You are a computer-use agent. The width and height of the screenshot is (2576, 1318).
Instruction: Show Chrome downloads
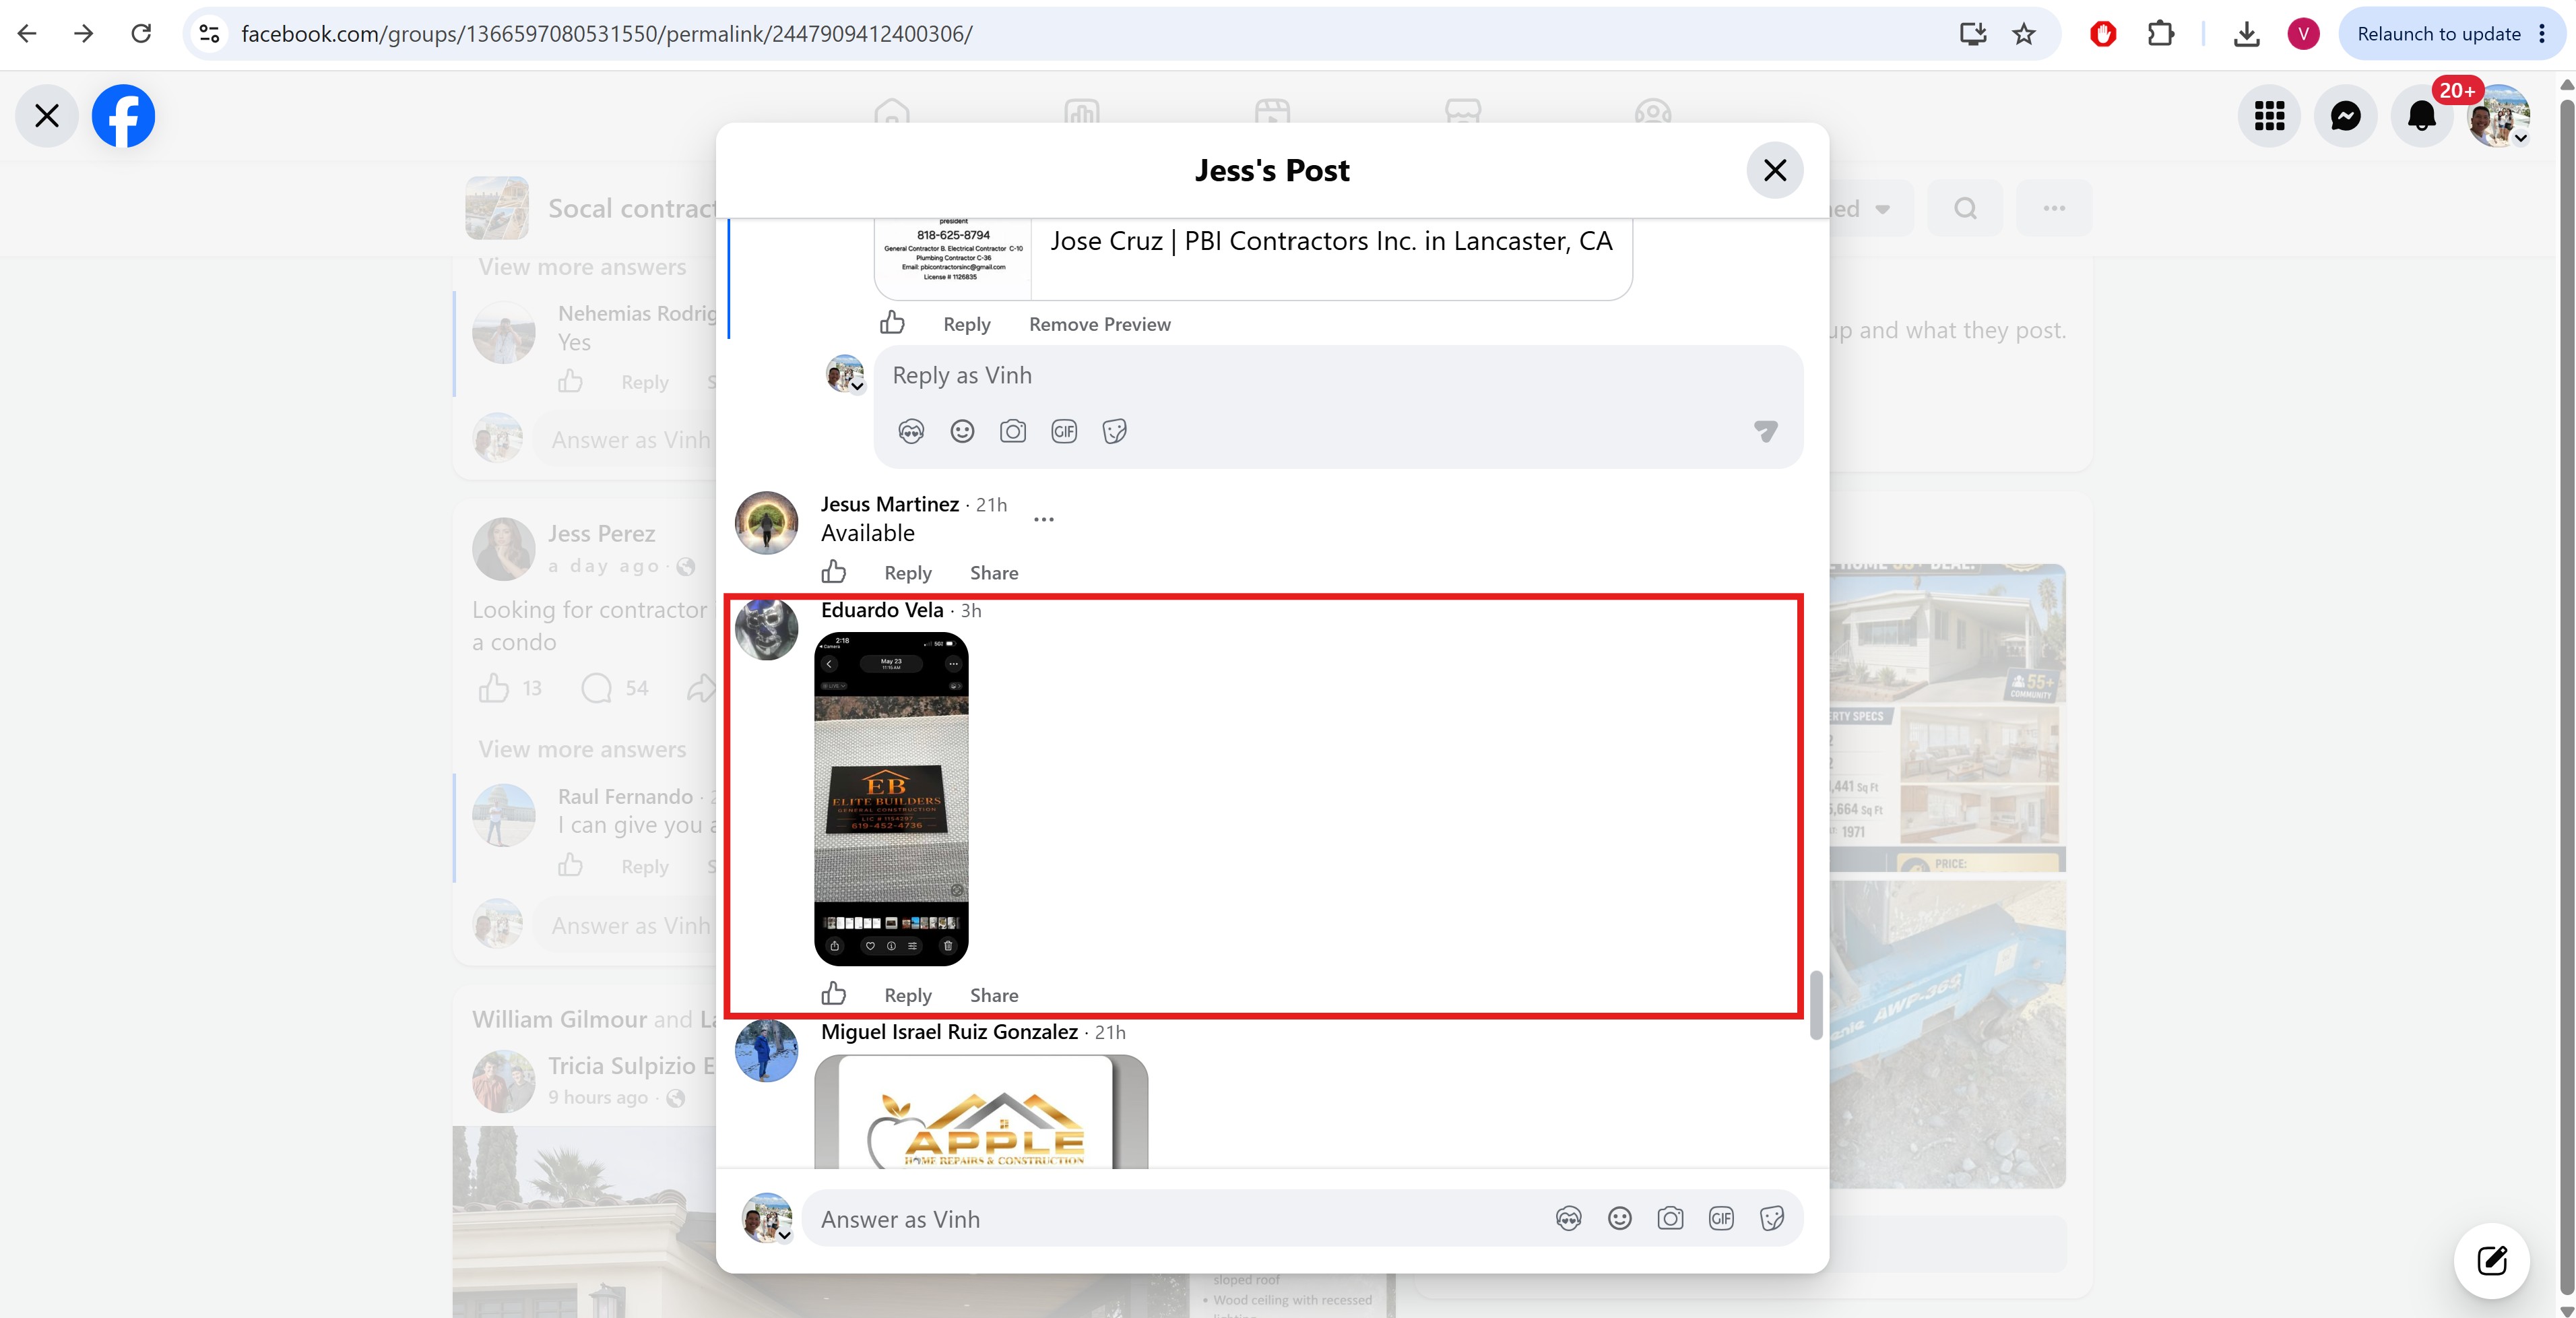coord(2246,34)
